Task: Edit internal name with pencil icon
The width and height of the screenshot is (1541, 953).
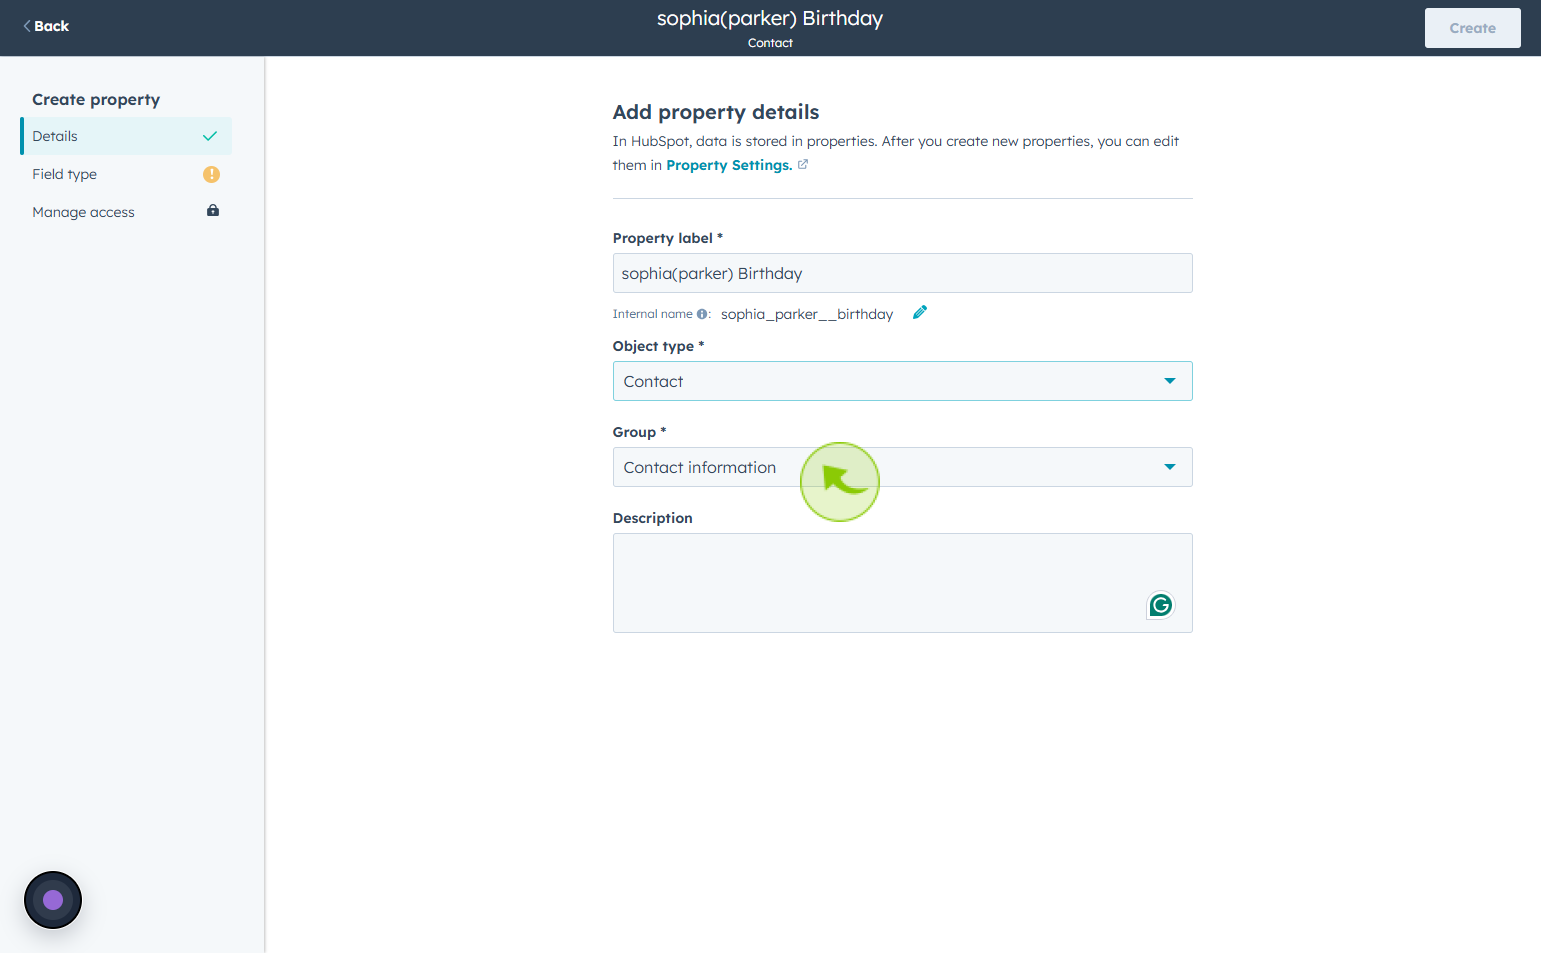Action: (920, 312)
